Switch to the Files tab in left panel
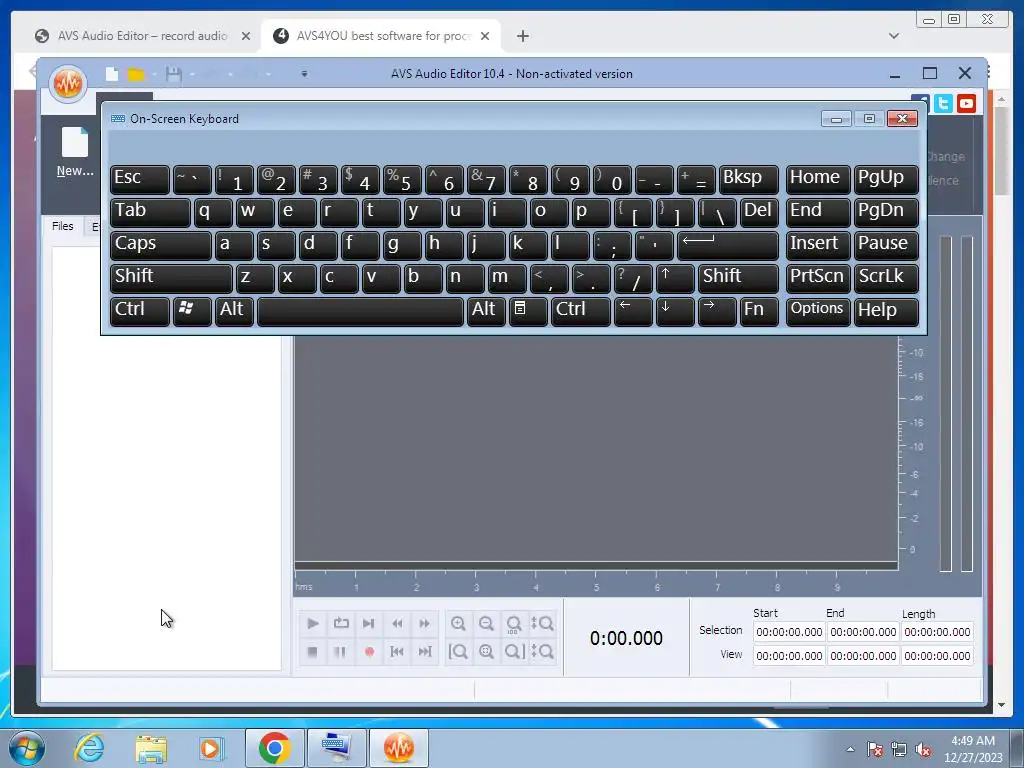The height and width of the screenshot is (768, 1024). [x=63, y=226]
